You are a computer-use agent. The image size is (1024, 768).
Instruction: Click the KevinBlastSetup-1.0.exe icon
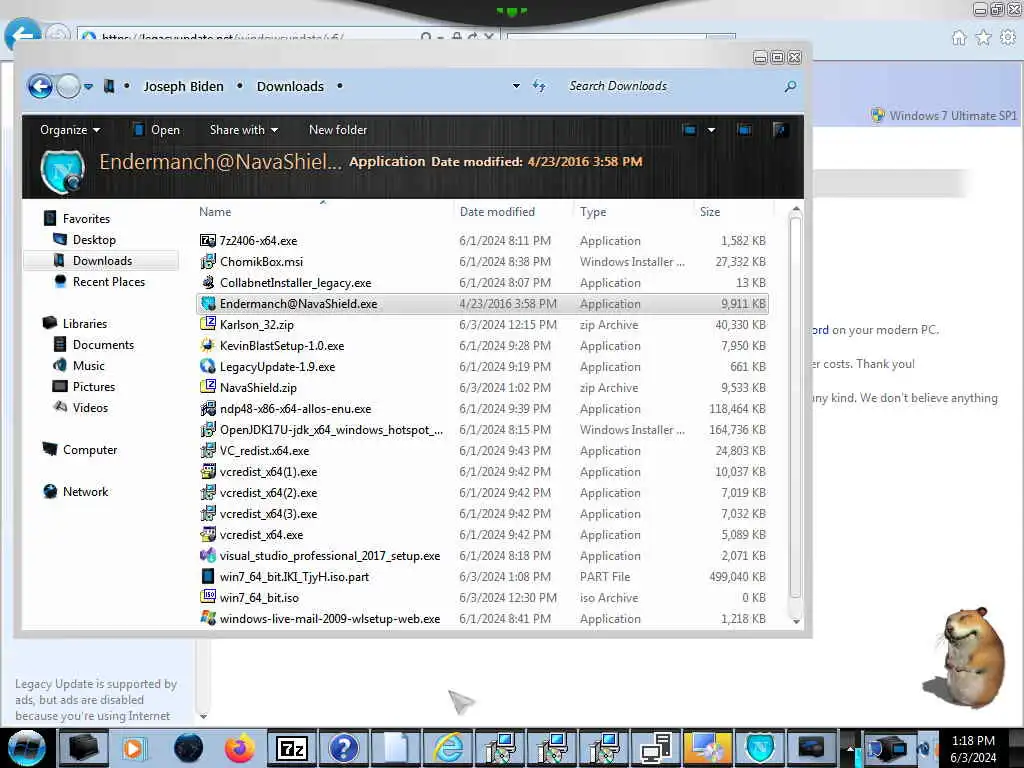click(208, 345)
